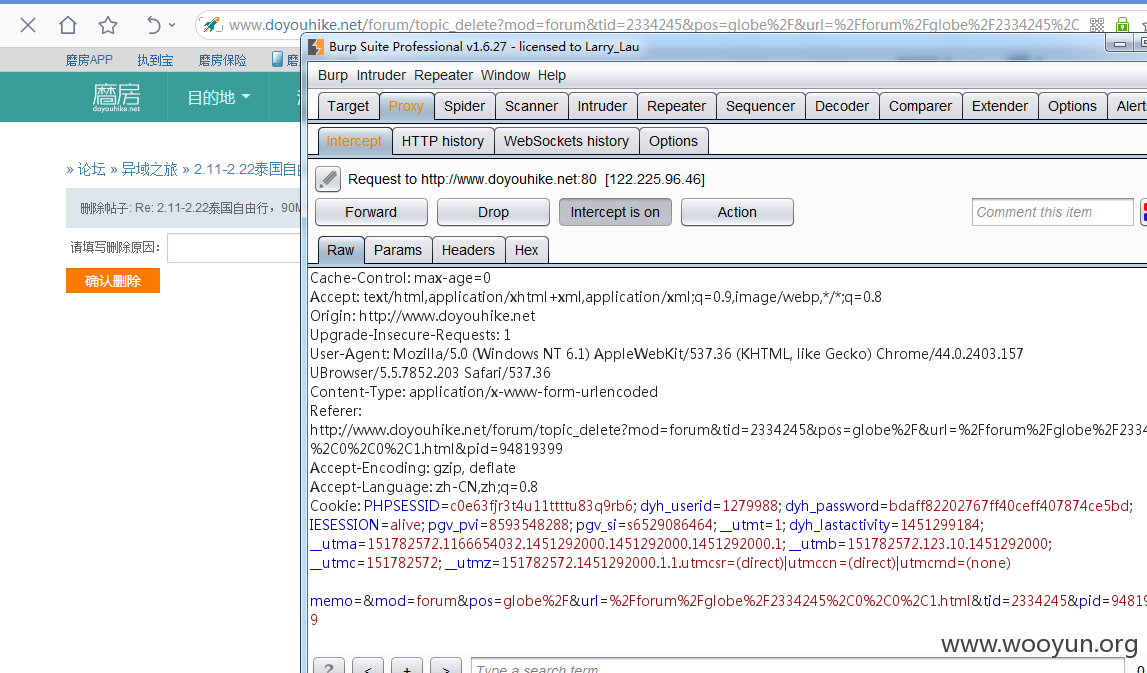The height and width of the screenshot is (673, 1147).
Task: Bookmark page with star icon
Action: [x=108, y=26]
